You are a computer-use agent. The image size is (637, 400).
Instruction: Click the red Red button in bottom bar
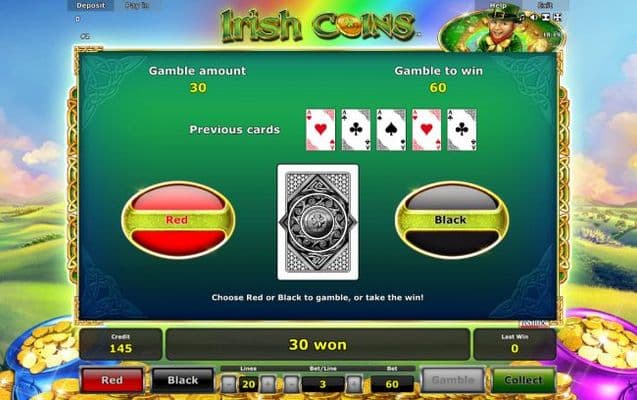112,380
